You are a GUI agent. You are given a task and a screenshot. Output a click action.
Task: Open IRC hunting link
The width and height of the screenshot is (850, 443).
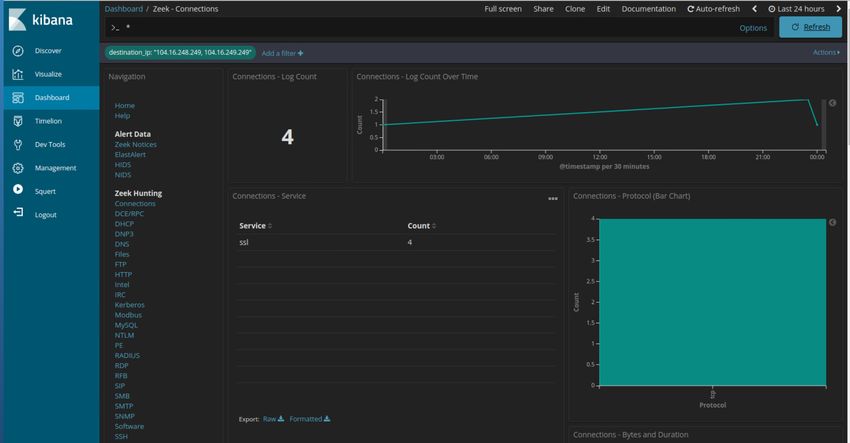tap(120, 295)
